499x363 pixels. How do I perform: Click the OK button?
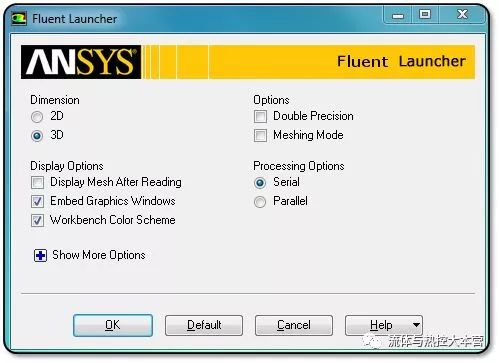(x=113, y=325)
